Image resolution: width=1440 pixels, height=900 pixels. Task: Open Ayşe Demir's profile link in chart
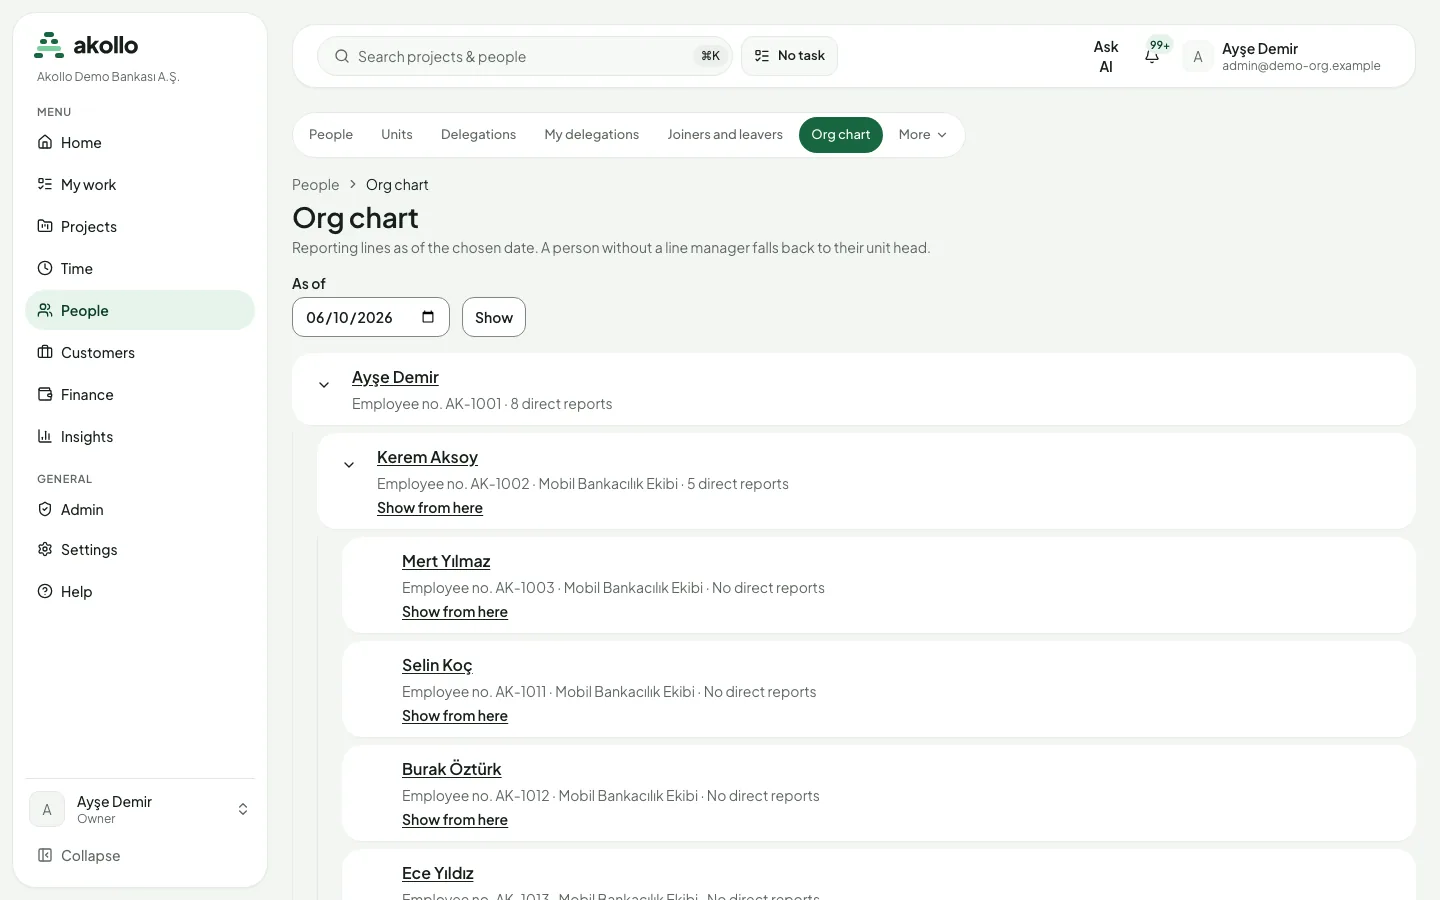(395, 377)
